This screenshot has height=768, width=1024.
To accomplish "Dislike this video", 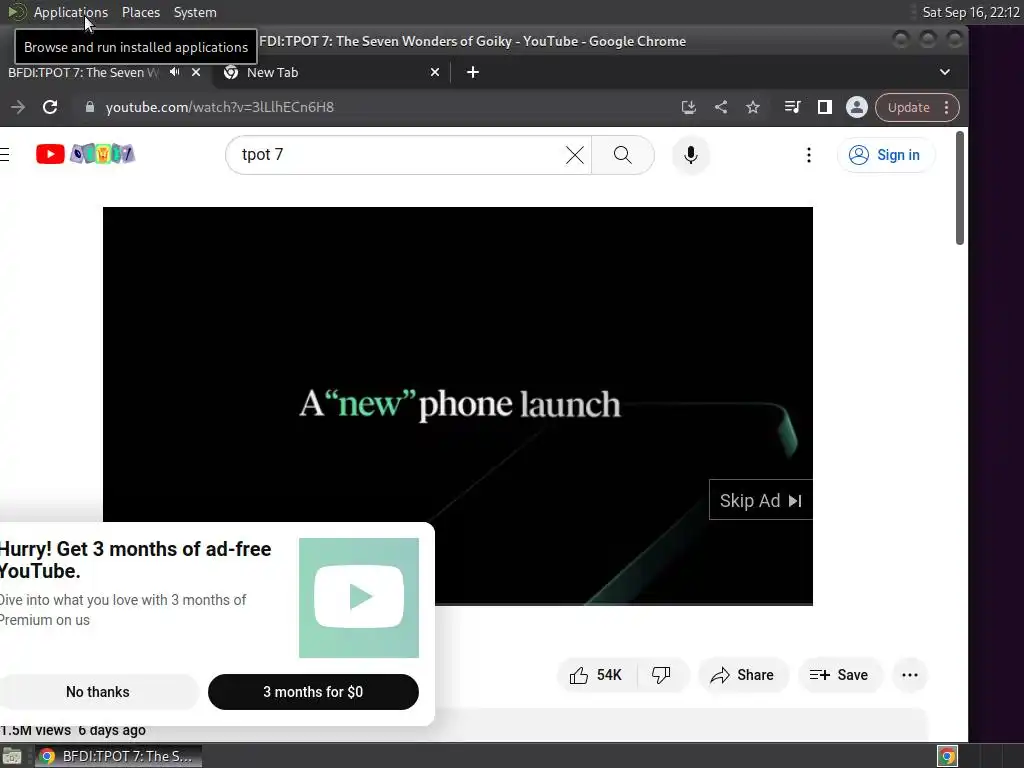I will point(662,675).
